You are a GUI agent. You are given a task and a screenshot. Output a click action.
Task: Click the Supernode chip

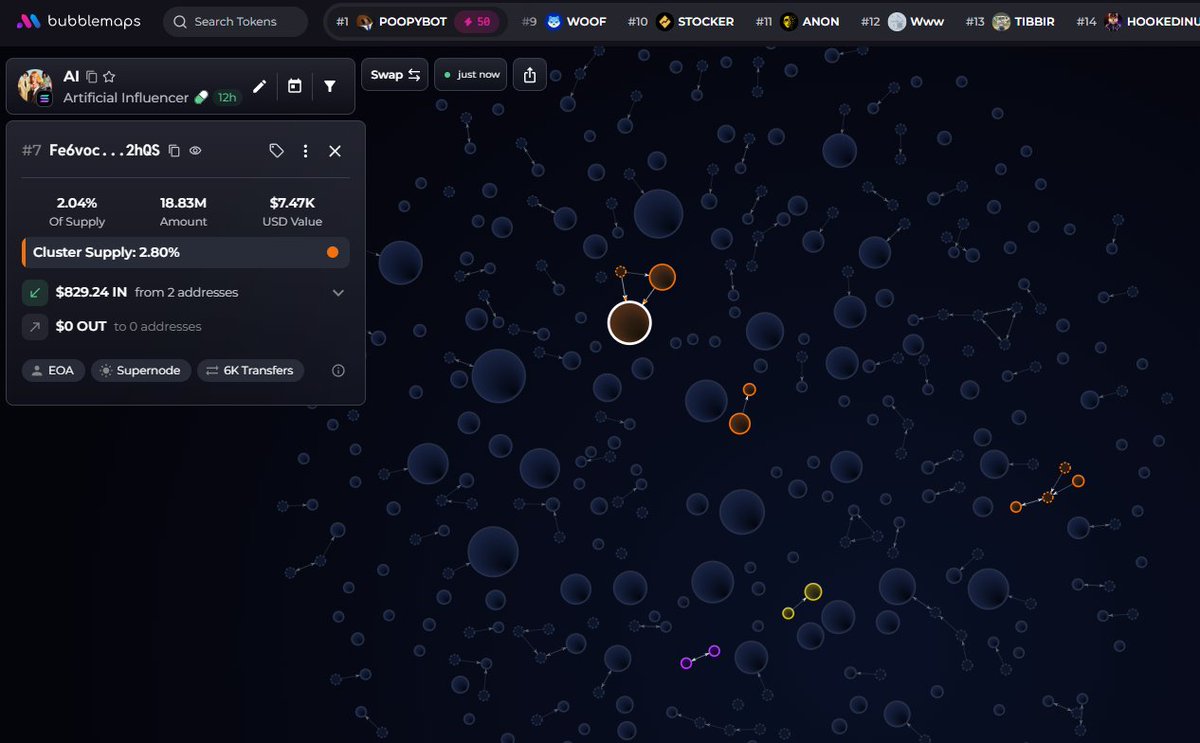click(x=141, y=370)
